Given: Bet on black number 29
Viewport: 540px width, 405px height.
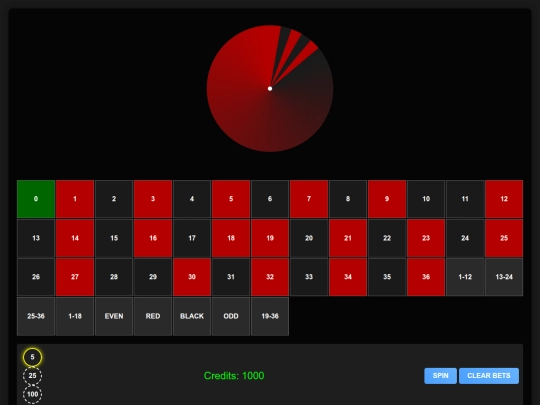Looking at the screenshot, I should [x=153, y=277].
